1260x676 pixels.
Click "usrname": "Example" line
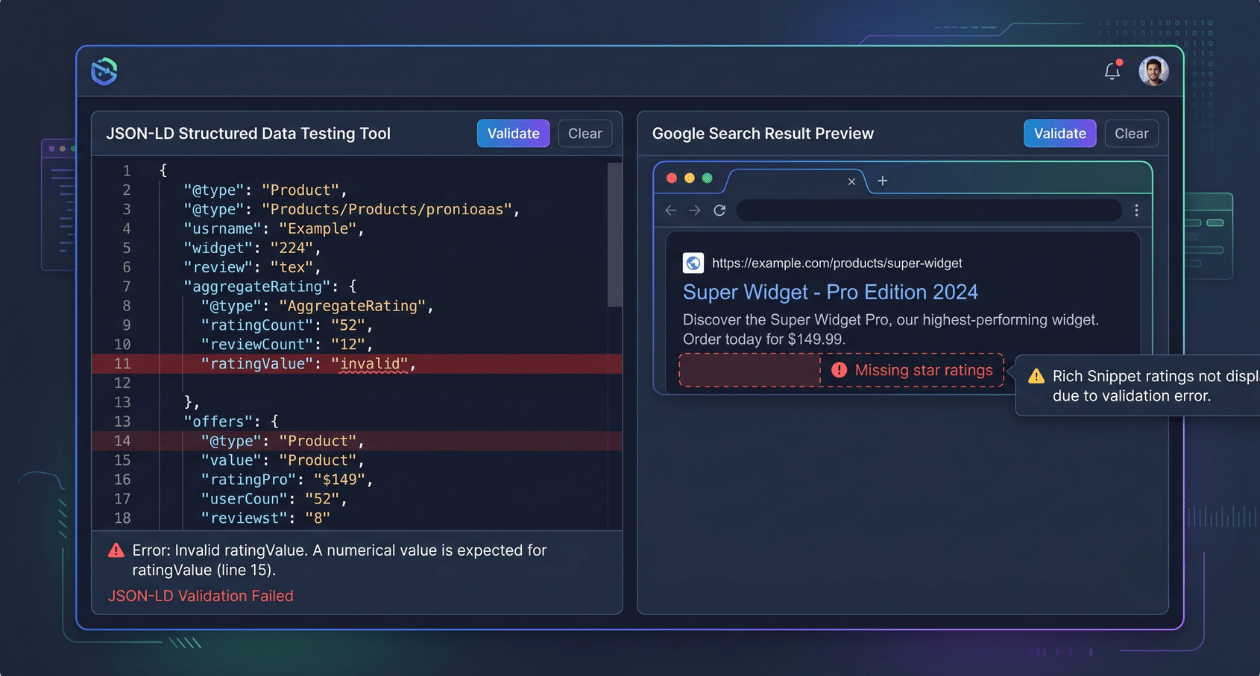click(273, 229)
